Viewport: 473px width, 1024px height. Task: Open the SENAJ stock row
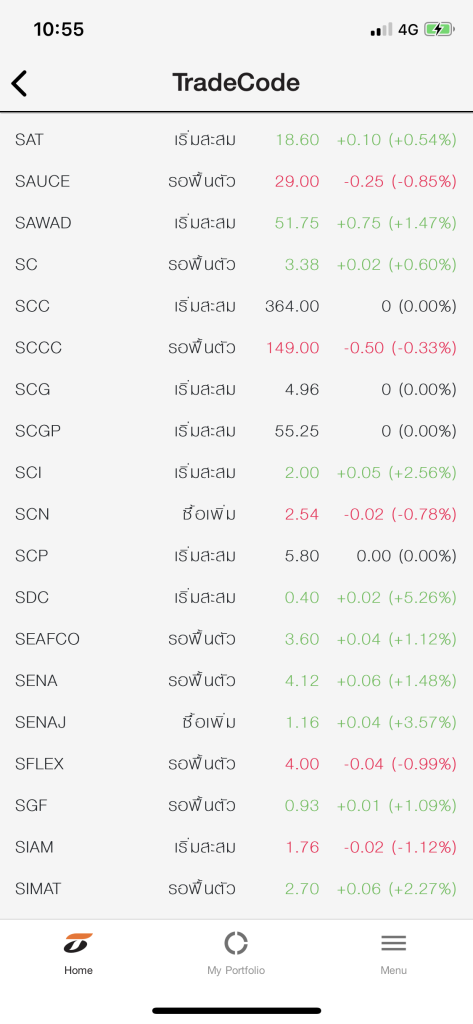(x=236, y=722)
